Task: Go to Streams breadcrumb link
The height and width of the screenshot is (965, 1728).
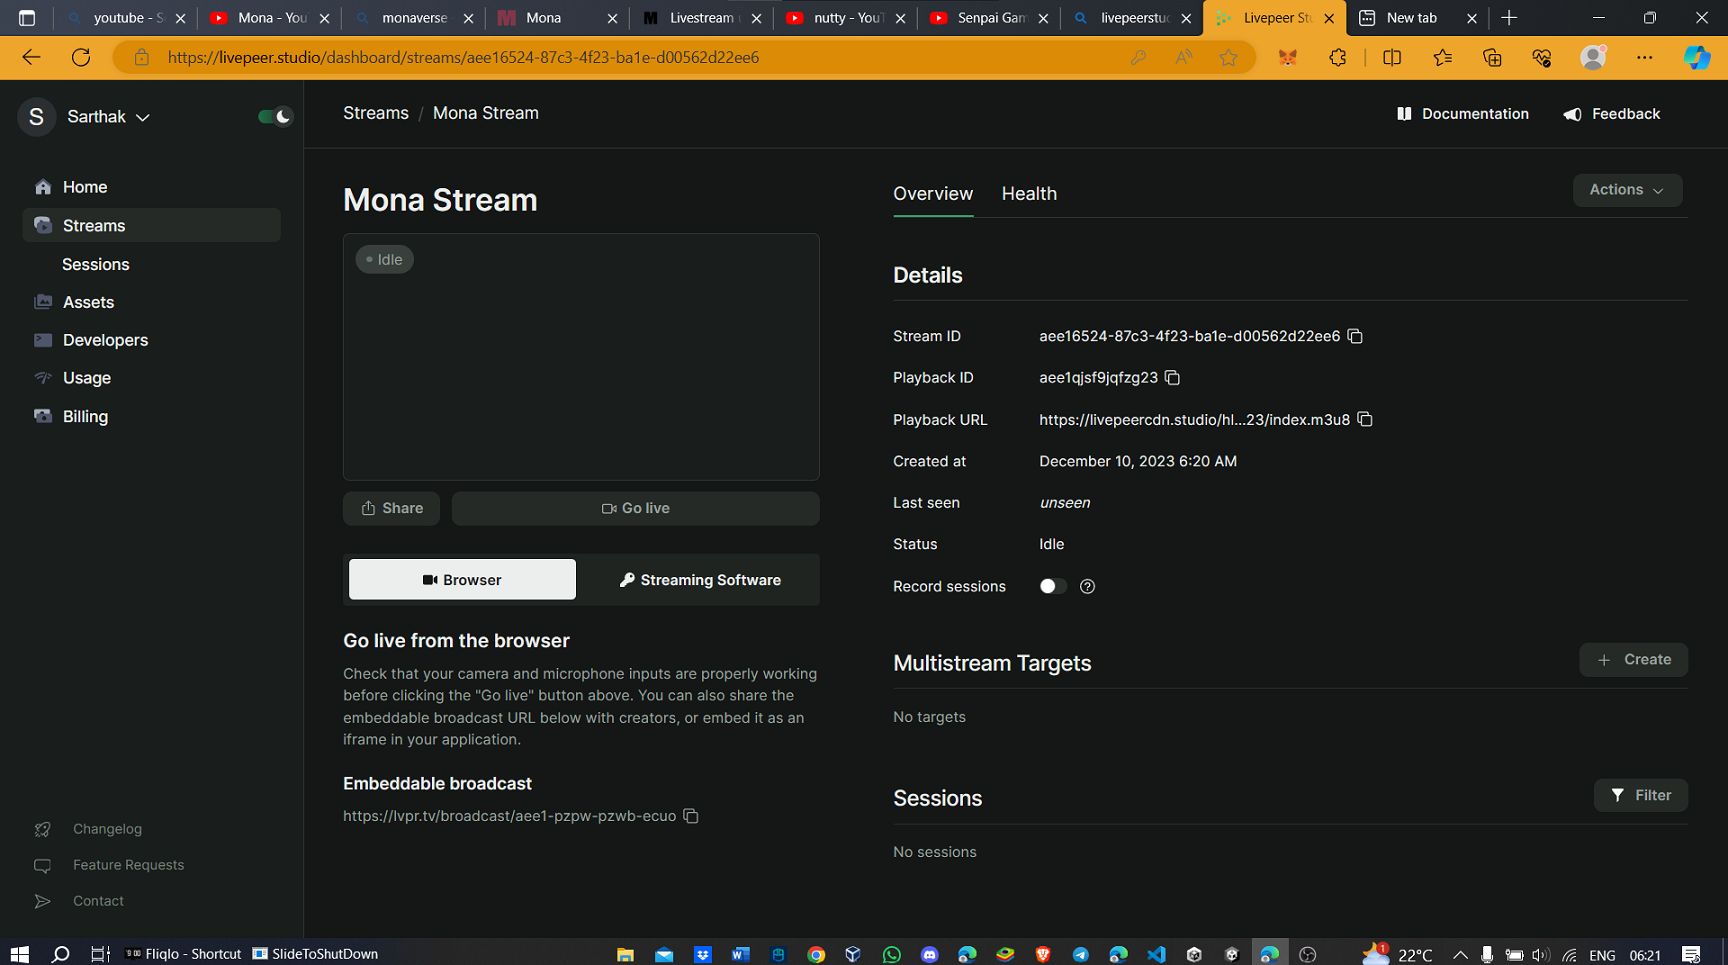Action: coord(376,113)
